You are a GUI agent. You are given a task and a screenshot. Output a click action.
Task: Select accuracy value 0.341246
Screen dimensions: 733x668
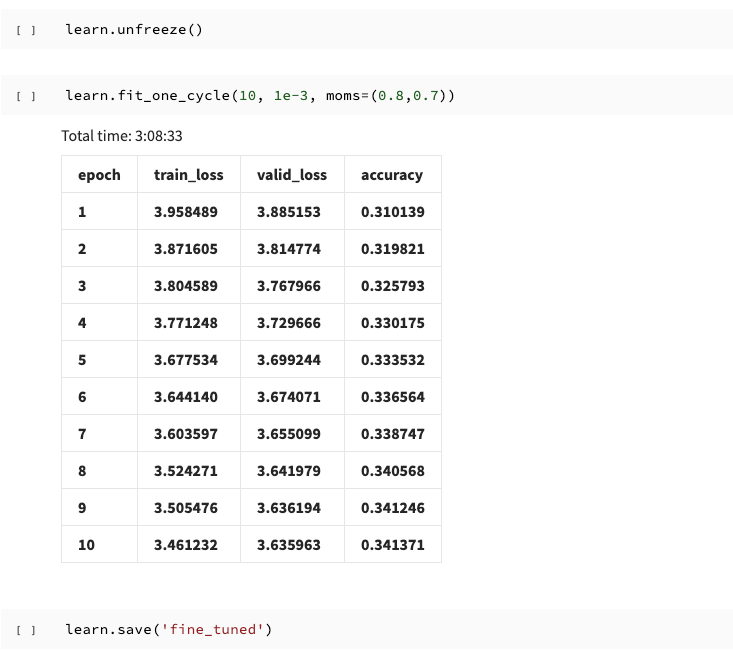393,508
